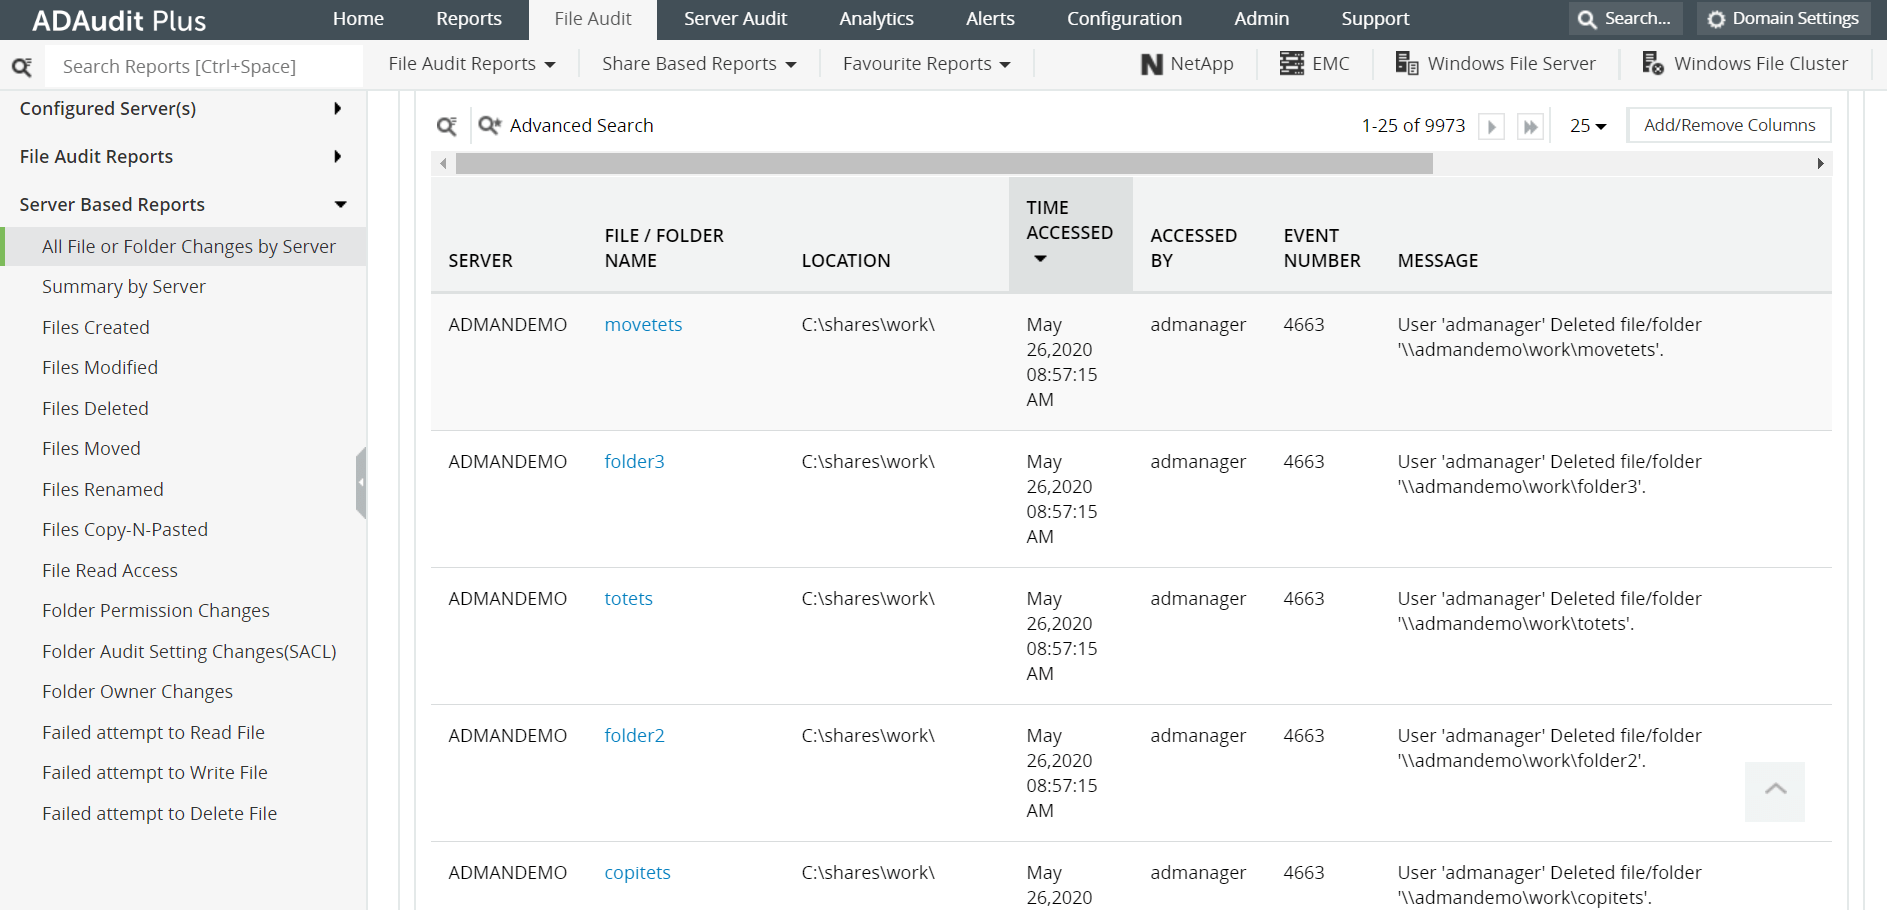The height and width of the screenshot is (910, 1887).
Task: Open the Home tab
Action: coord(358,19)
